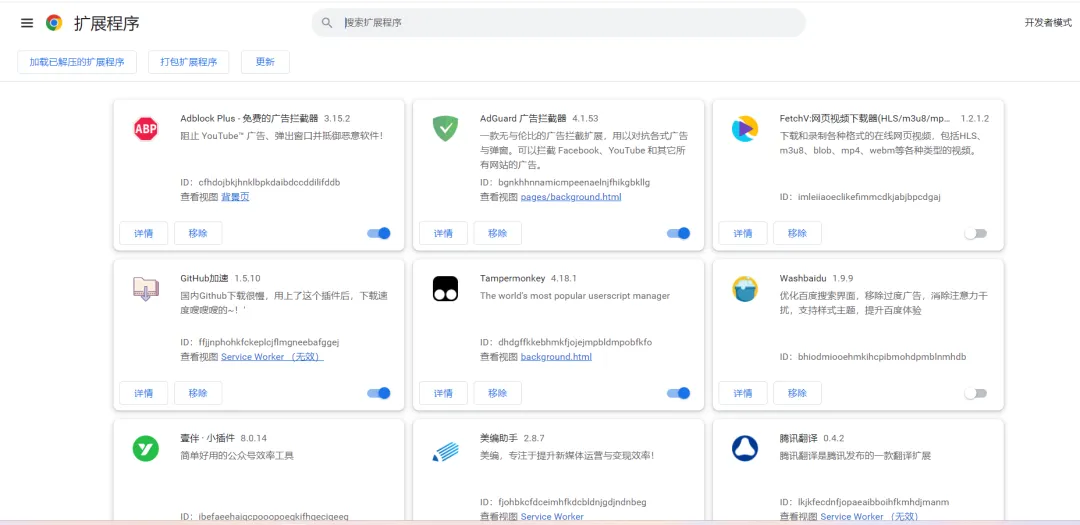Open 腾讯翻译 Service Worker (无效) link

869,517
